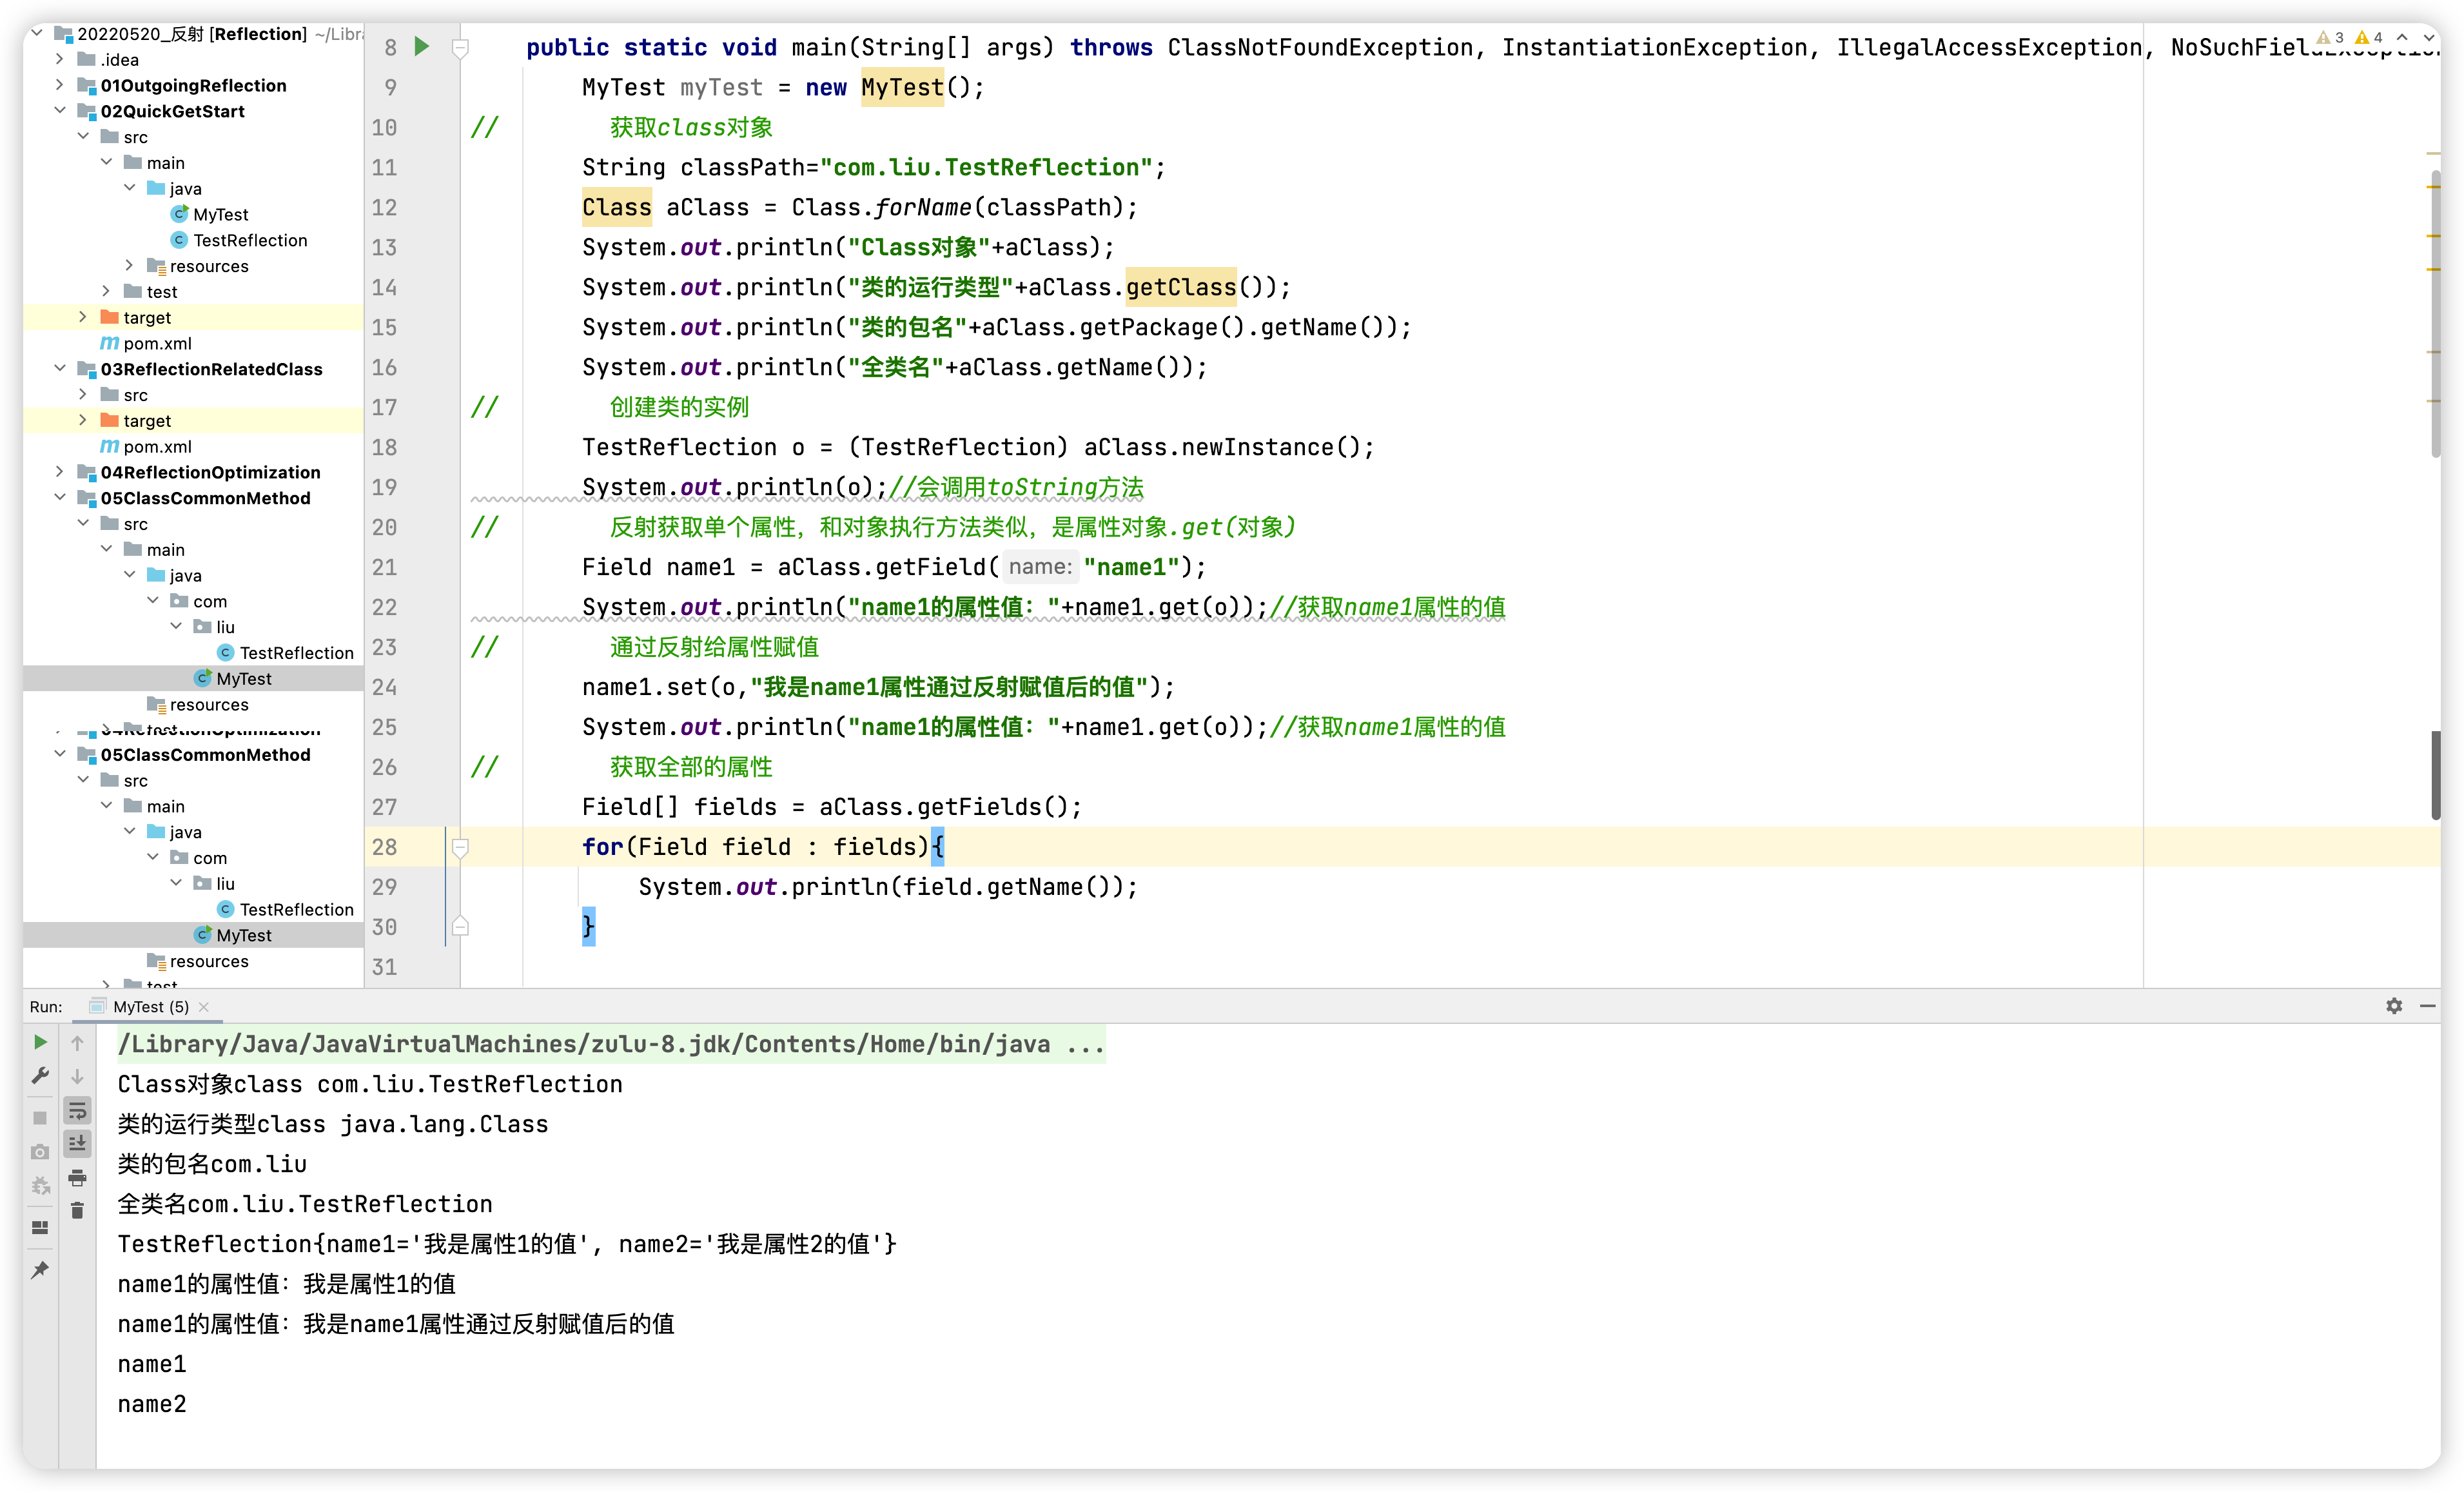
Task: Select the MyTest (5) run tab
Action: (x=150, y=1007)
